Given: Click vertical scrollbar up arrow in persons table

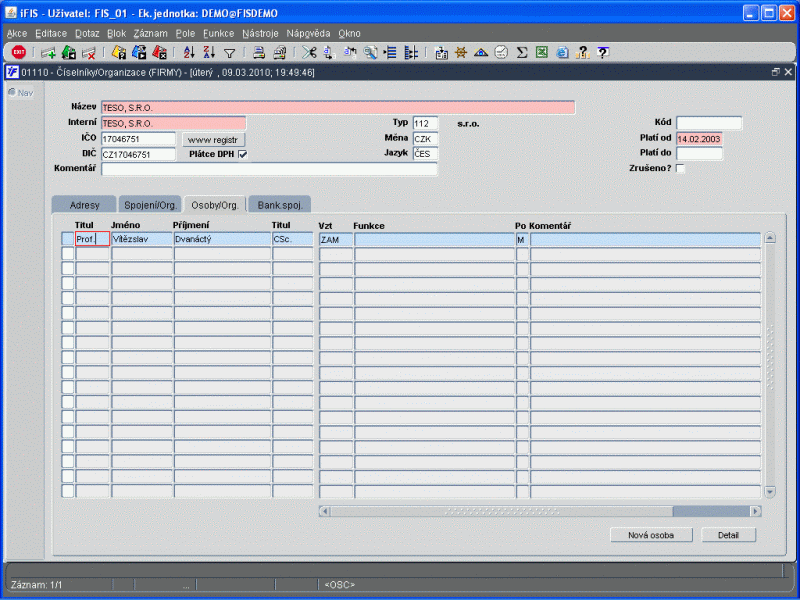Looking at the screenshot, I should click(769, 238).
